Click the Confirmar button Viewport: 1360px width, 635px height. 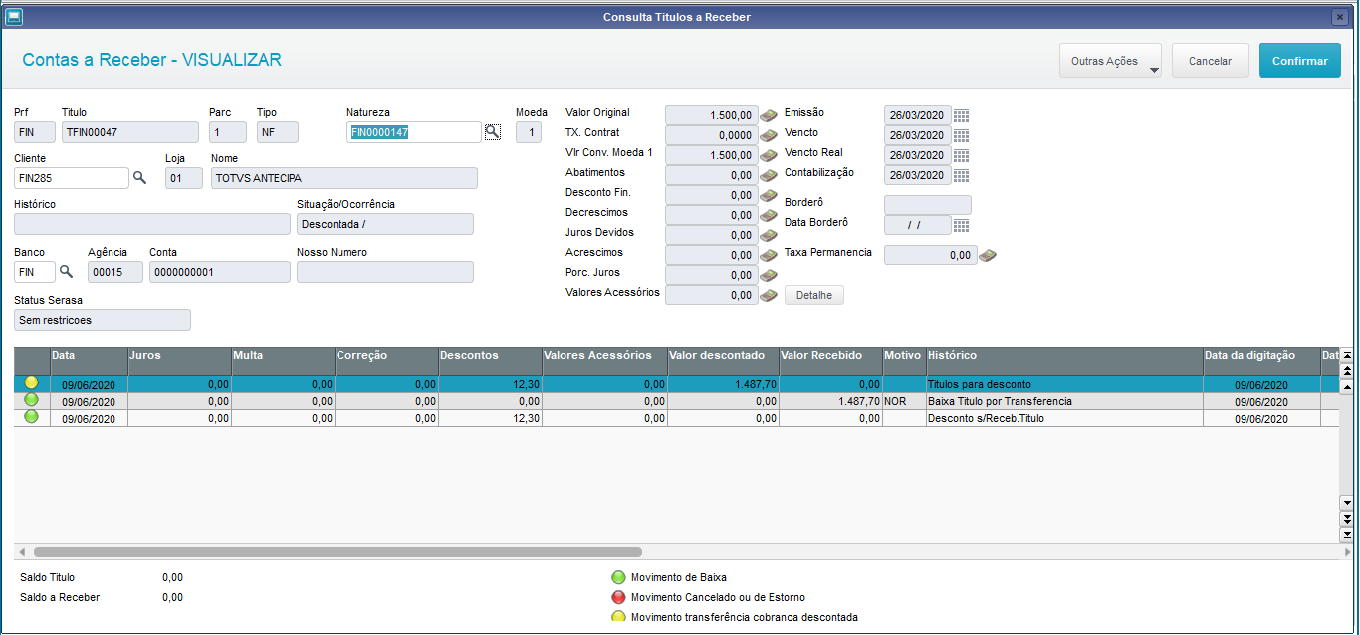(x=1299, y=61)
